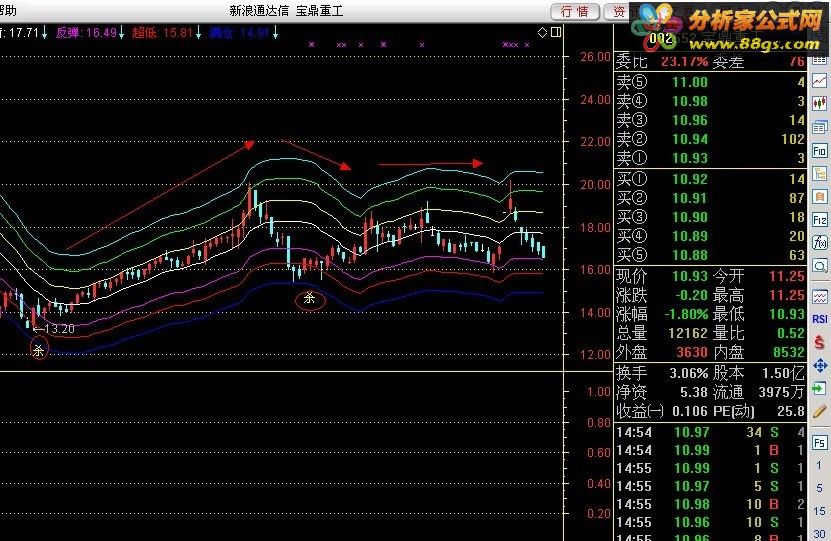Click the diamond icon at chart corner
Viewport: 831px width, 541px height.
pyautogui.click(x=542, y=32)
